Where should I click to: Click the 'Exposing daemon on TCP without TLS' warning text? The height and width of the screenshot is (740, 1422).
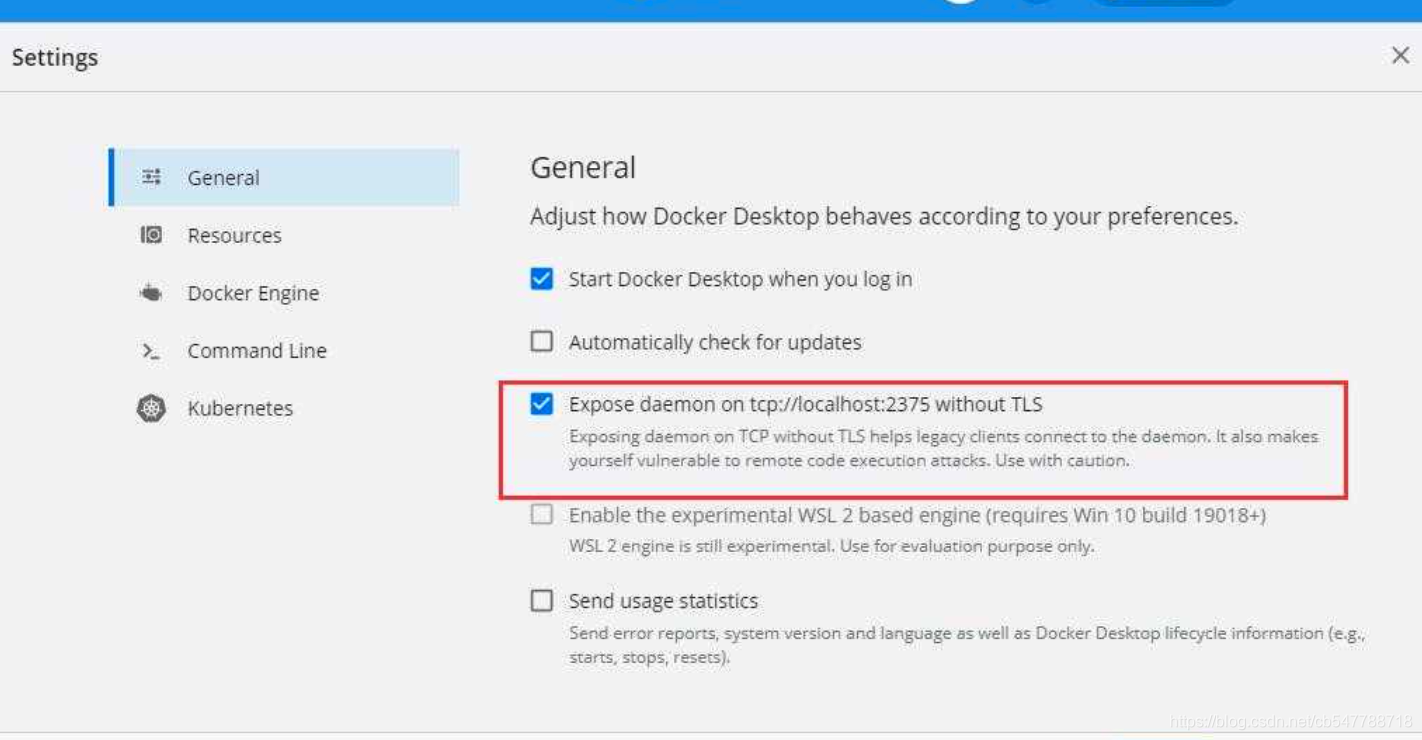click(944, 449)
